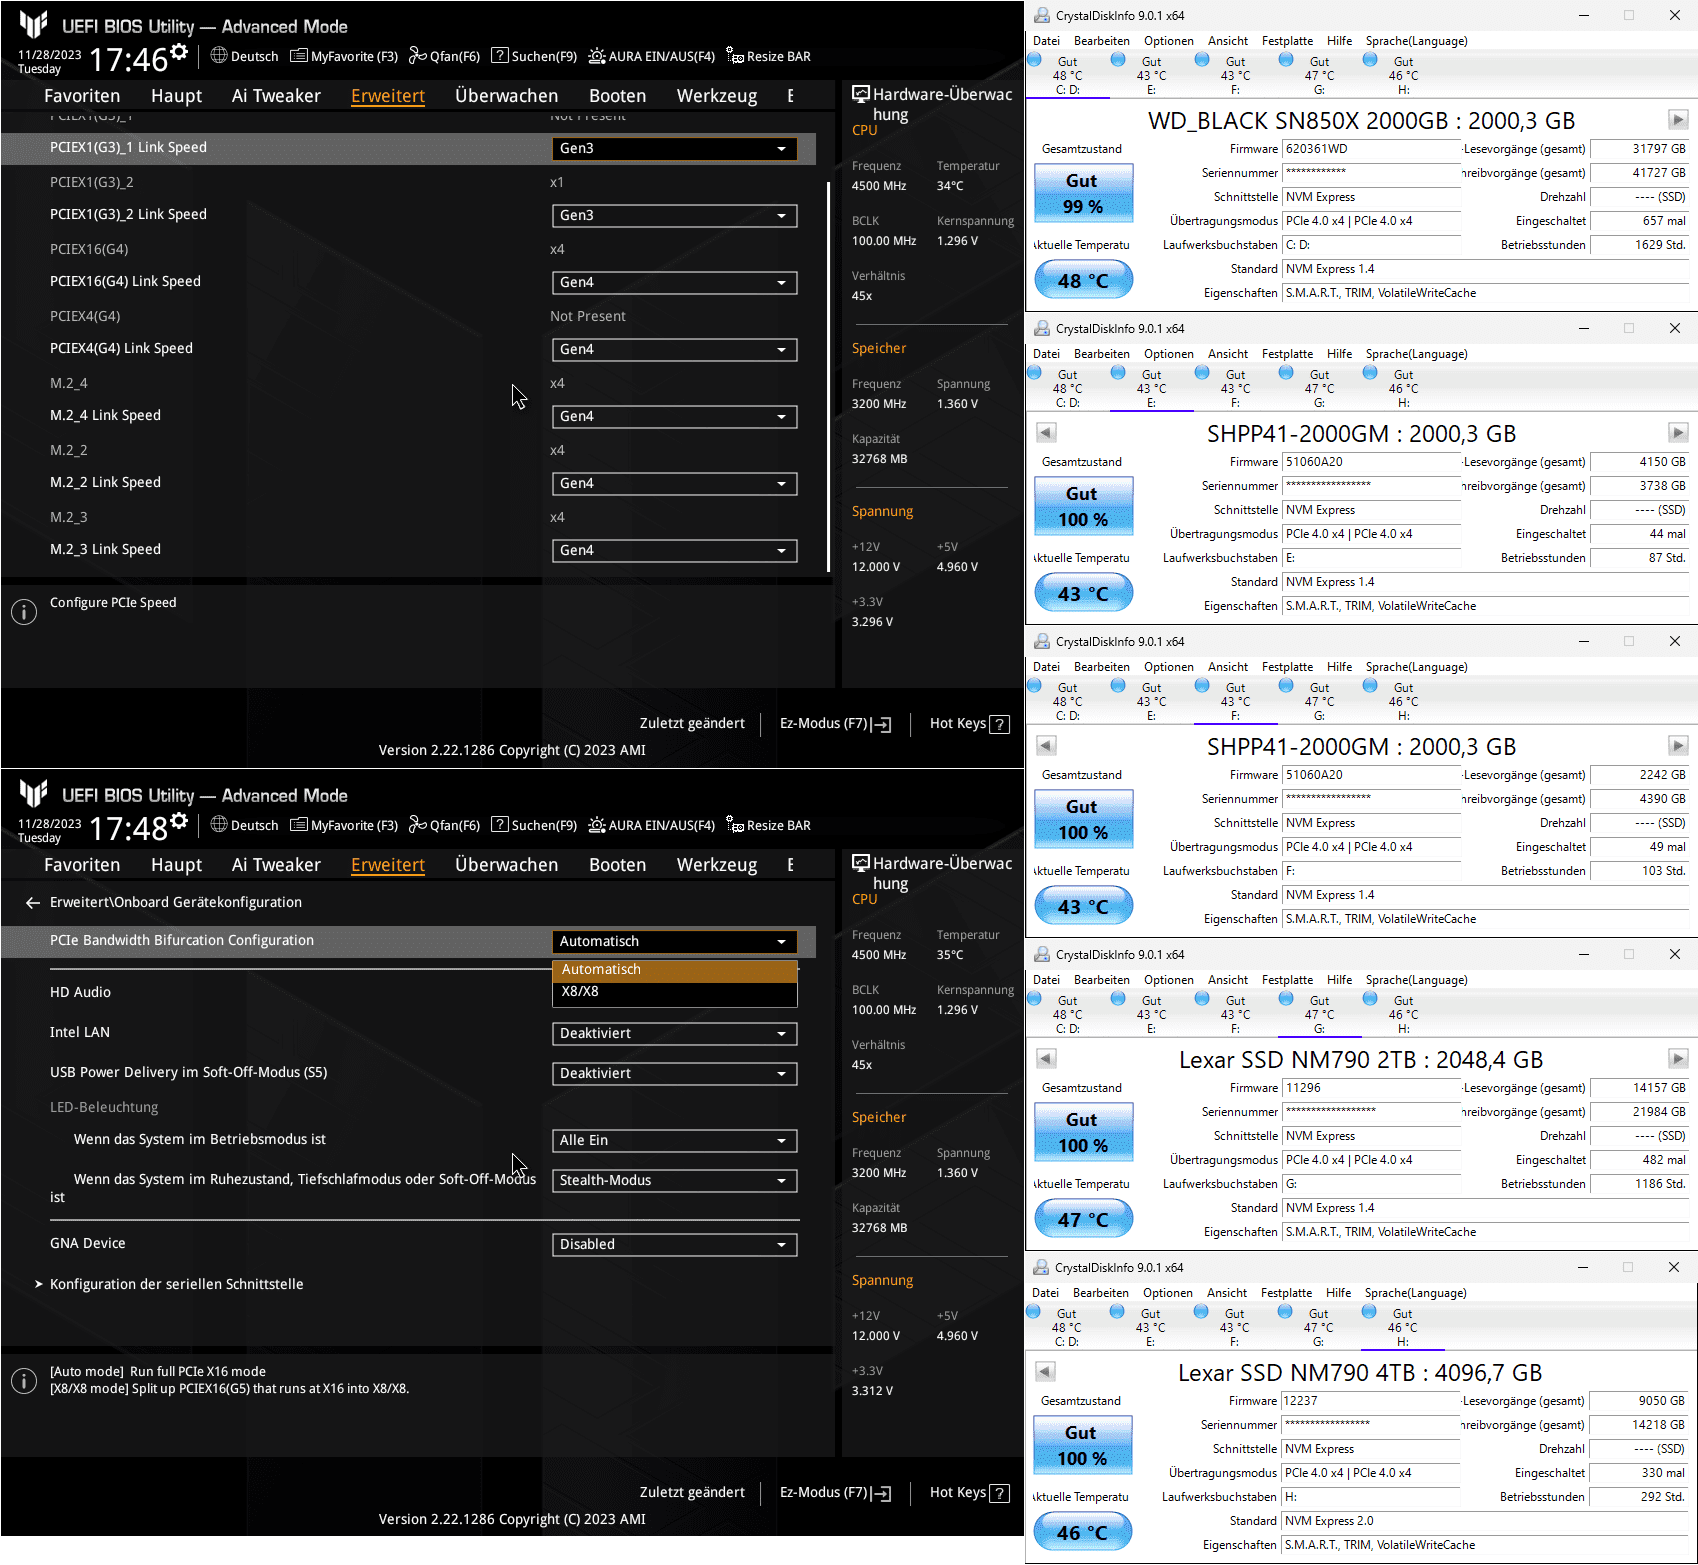1698x1565 pixels.
Task: Switch to Ez-Modus(F7) in the 17:48 BIOS
Action: tap(835, 1492)
